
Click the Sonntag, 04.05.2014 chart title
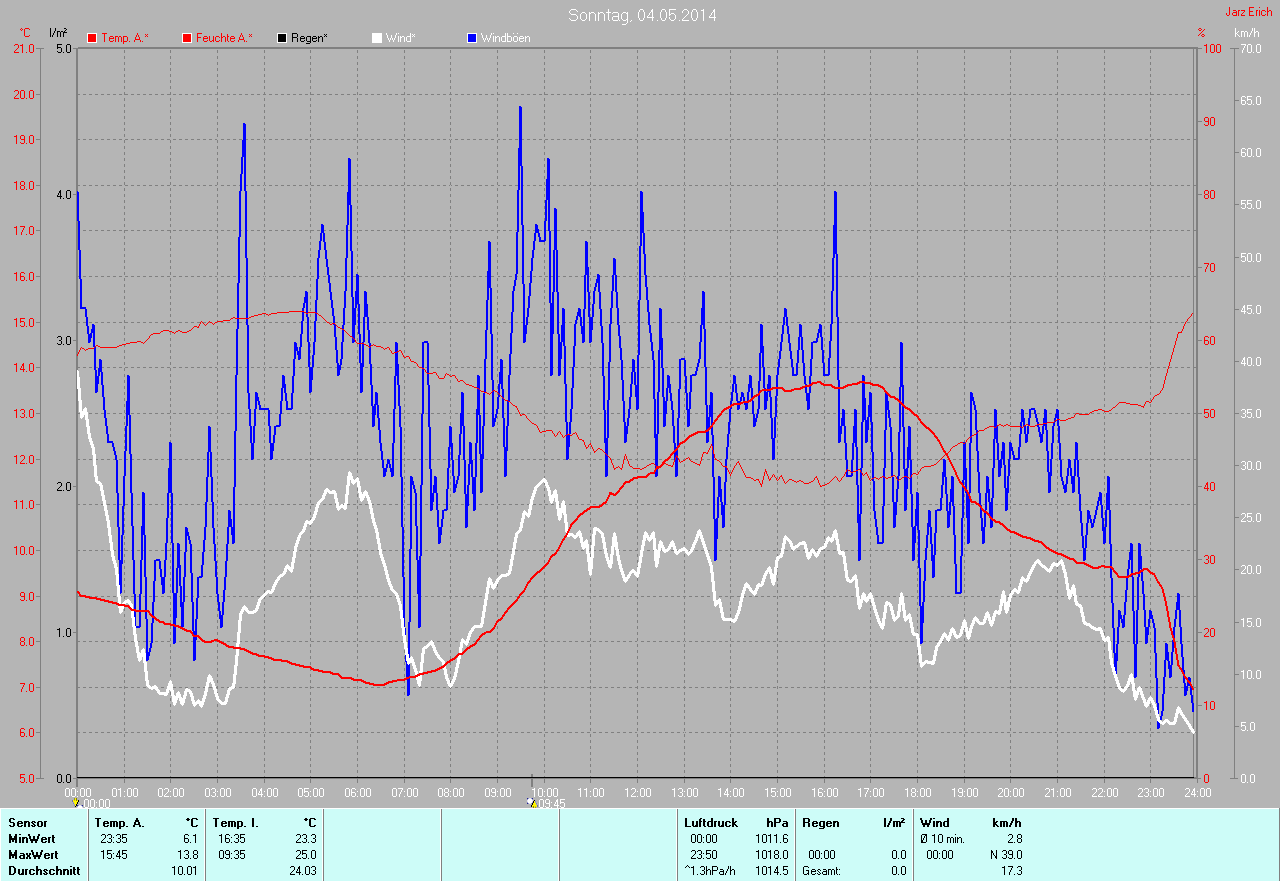(x=642, y=15)
